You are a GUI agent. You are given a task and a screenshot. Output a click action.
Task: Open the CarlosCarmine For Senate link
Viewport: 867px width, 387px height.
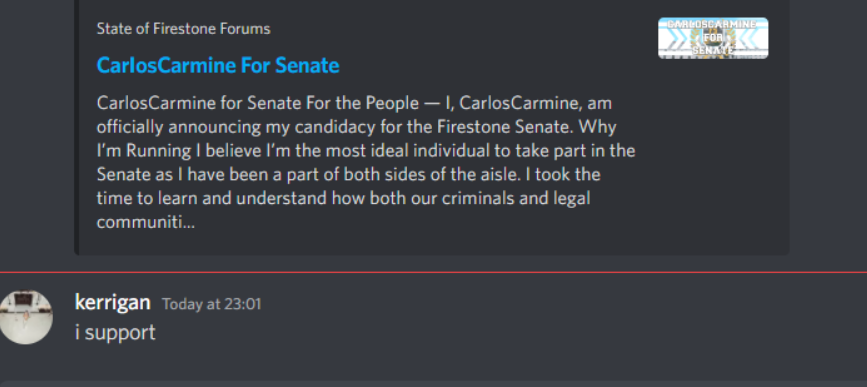pos(218,66)
